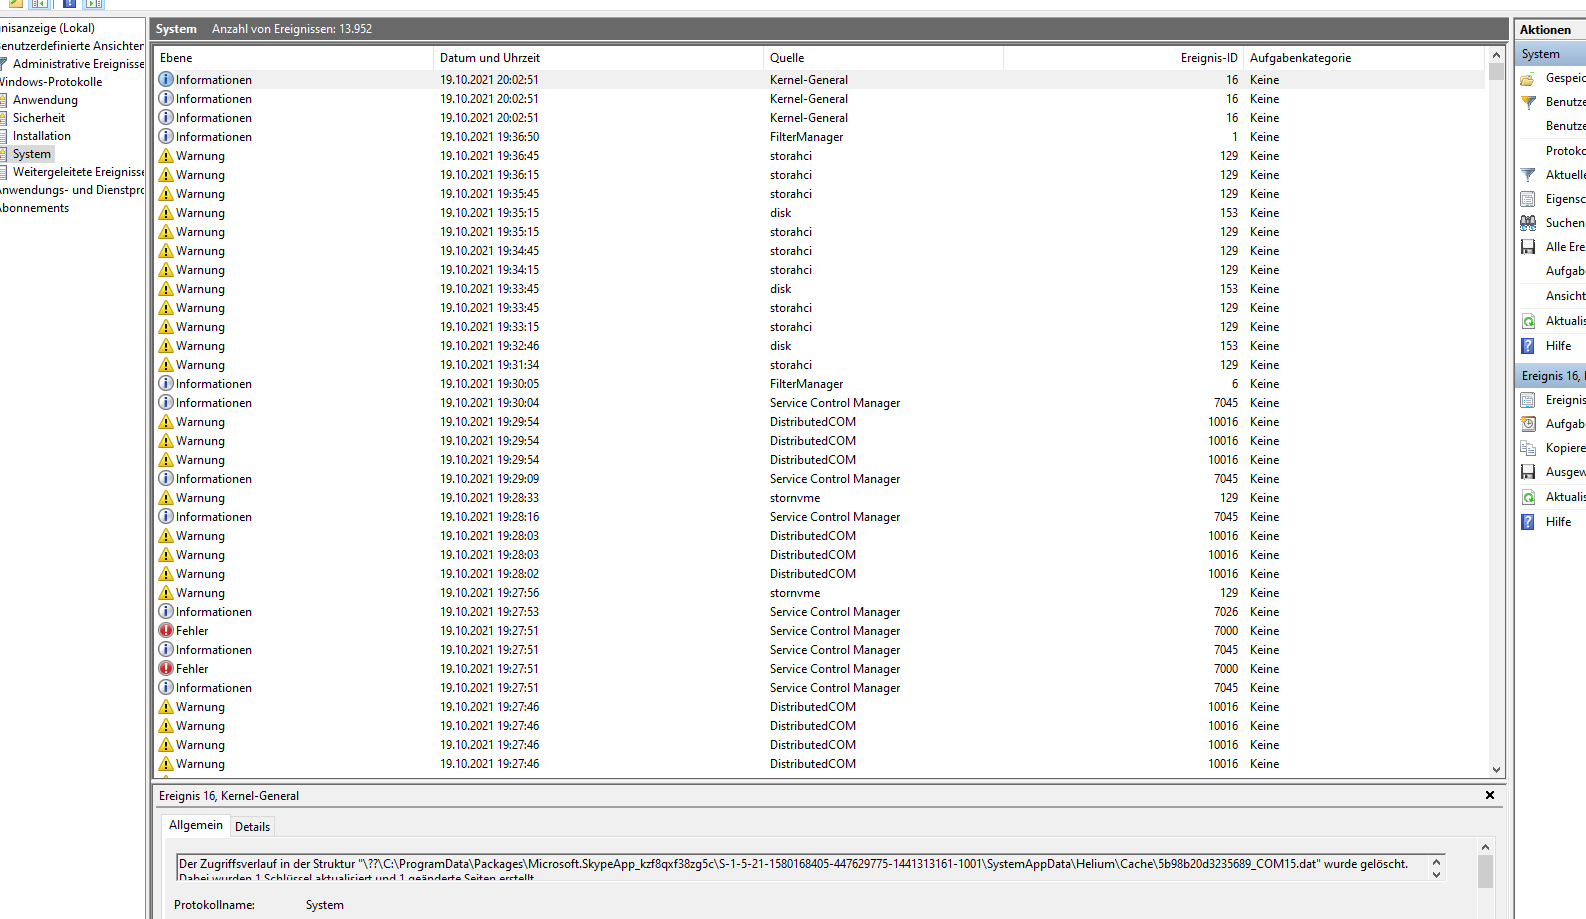Click the copy icon beside Kopiere

pos(1528,448)
